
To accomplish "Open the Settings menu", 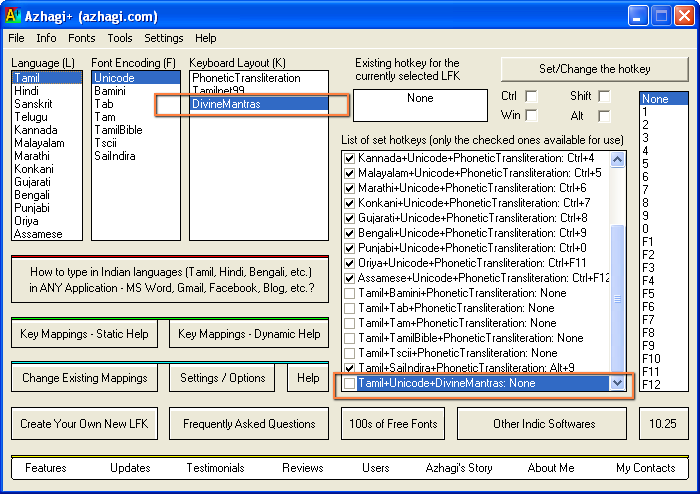I will pyautogui.click(x=163, y=38).
